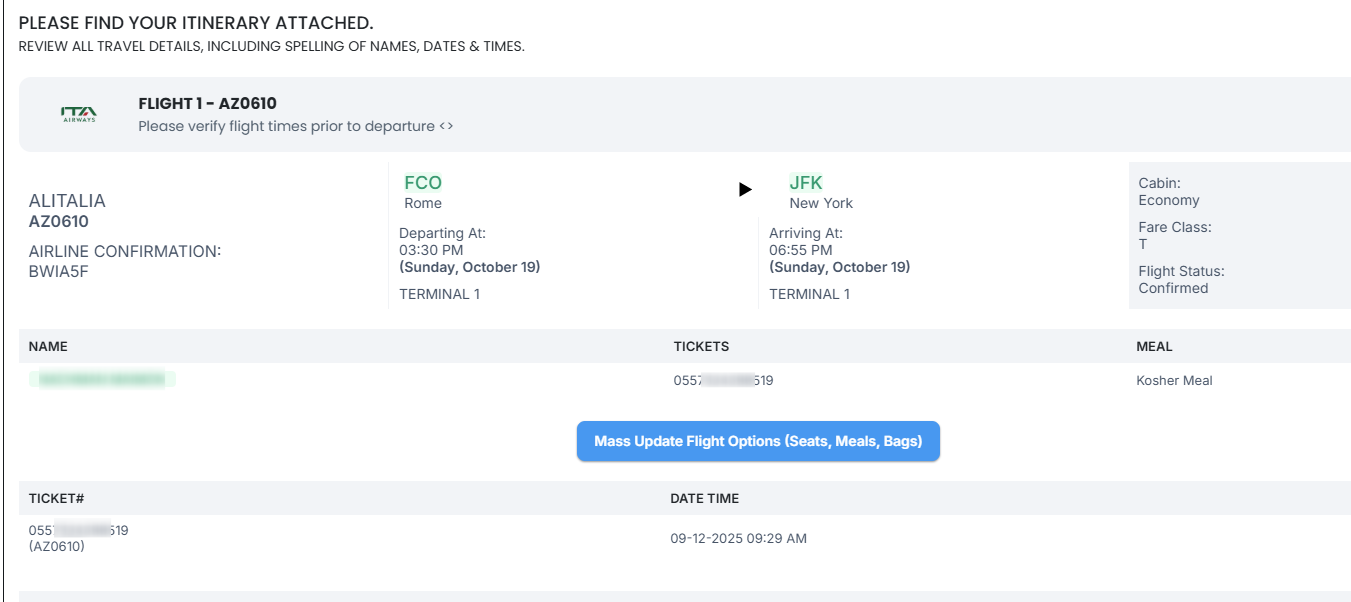Click the angle brackets icon after departure

(x=446, y=127)
